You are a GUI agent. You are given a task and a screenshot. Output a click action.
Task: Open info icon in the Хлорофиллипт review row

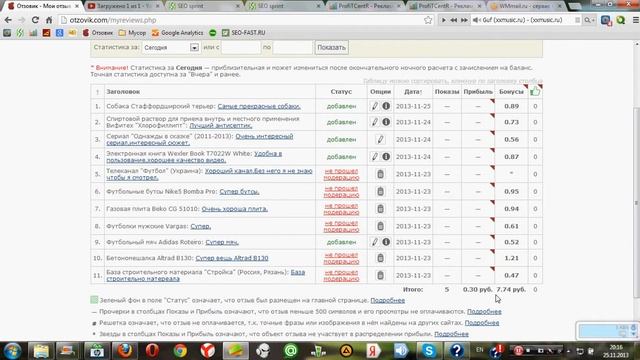[x=386, y=122]
